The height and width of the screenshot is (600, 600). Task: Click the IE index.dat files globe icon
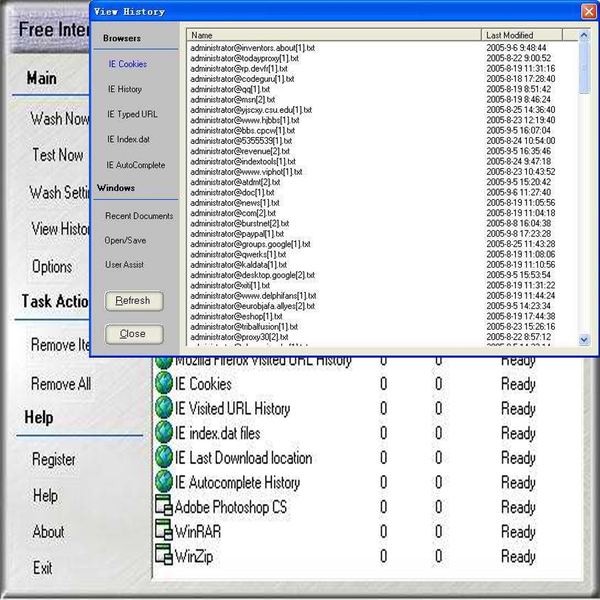pyautogui.click(x=164, y=433)
